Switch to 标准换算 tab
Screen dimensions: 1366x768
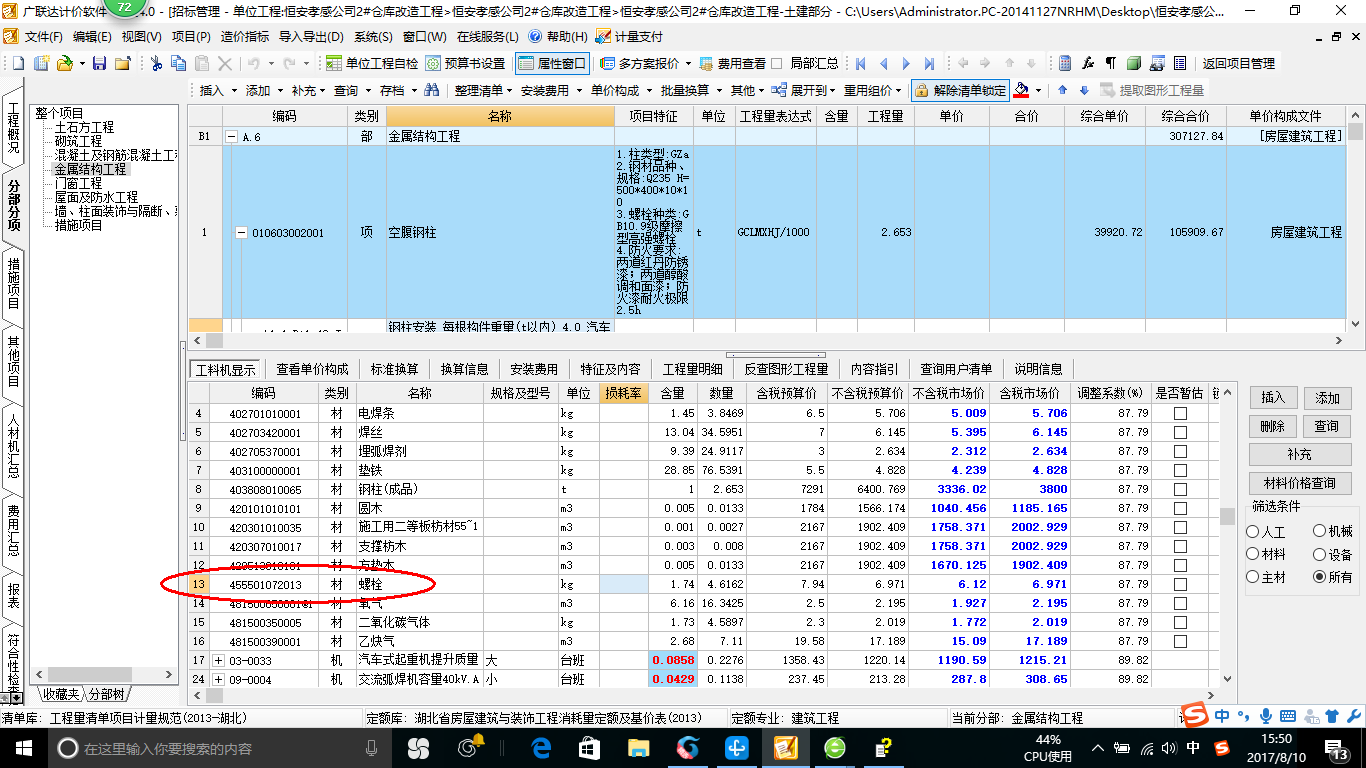point(394,369)
